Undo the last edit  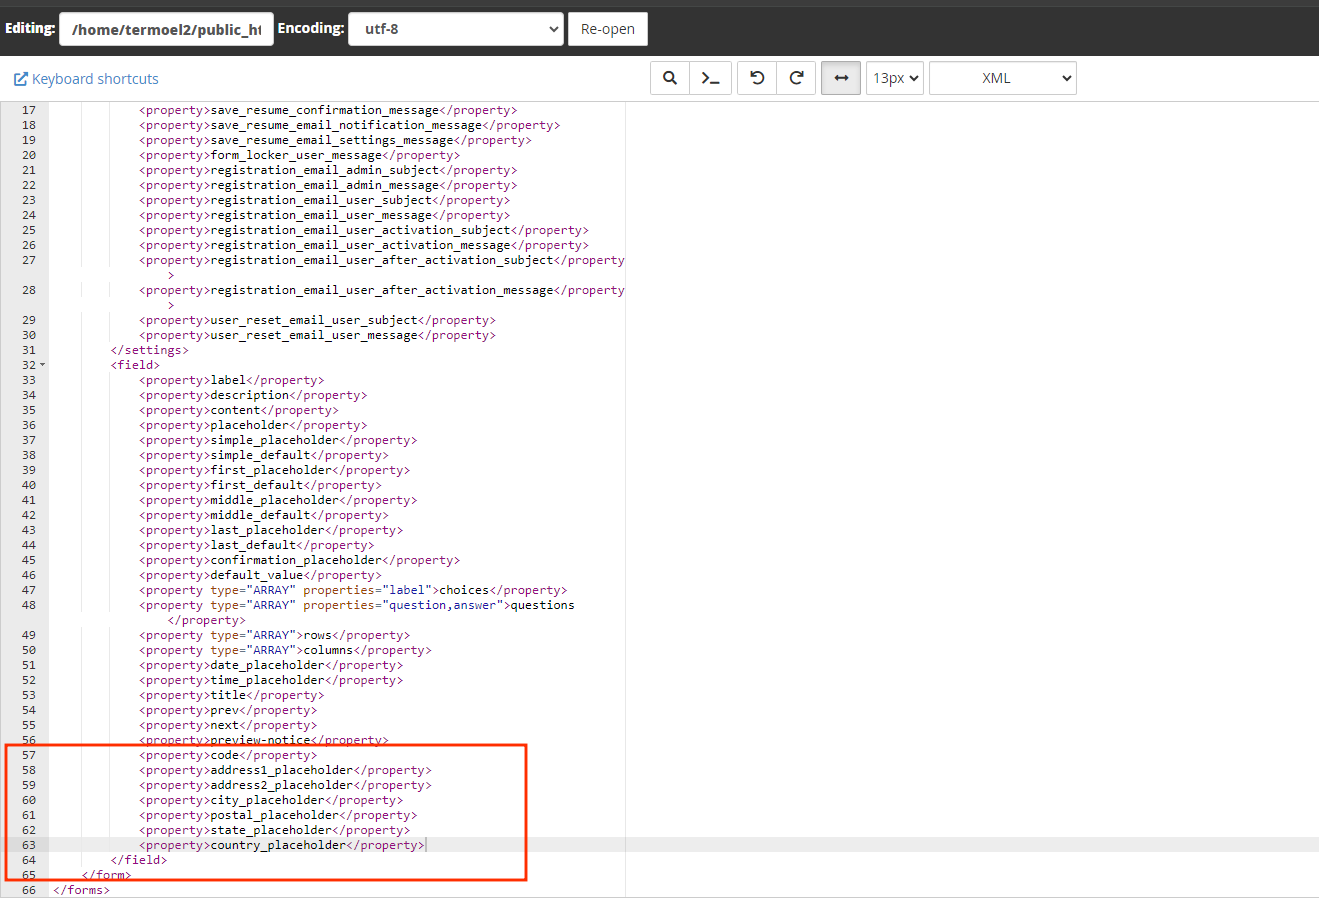757,78
